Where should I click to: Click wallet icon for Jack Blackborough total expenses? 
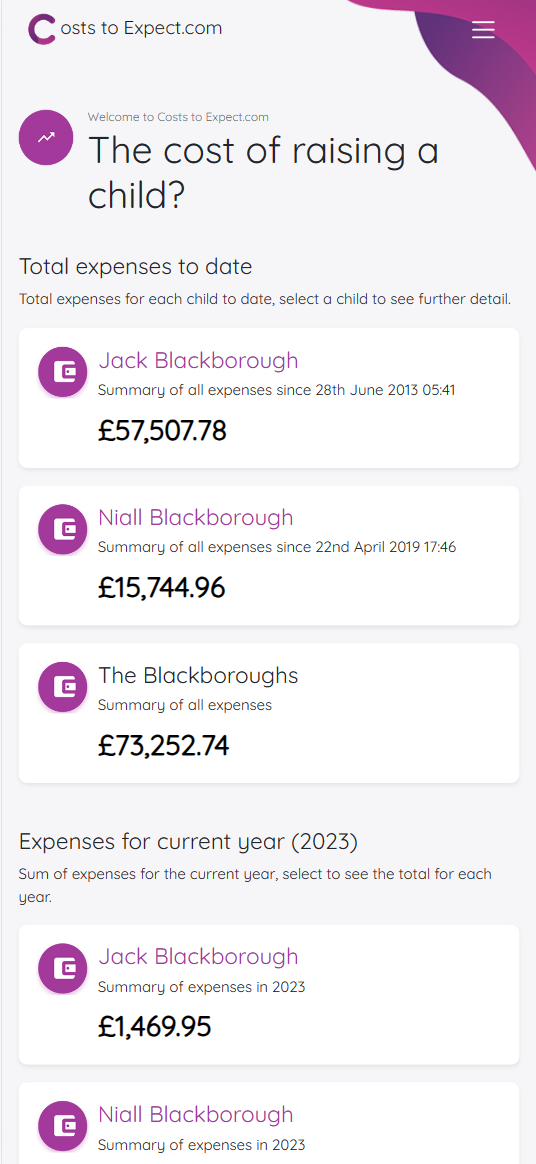click(63, 372)
